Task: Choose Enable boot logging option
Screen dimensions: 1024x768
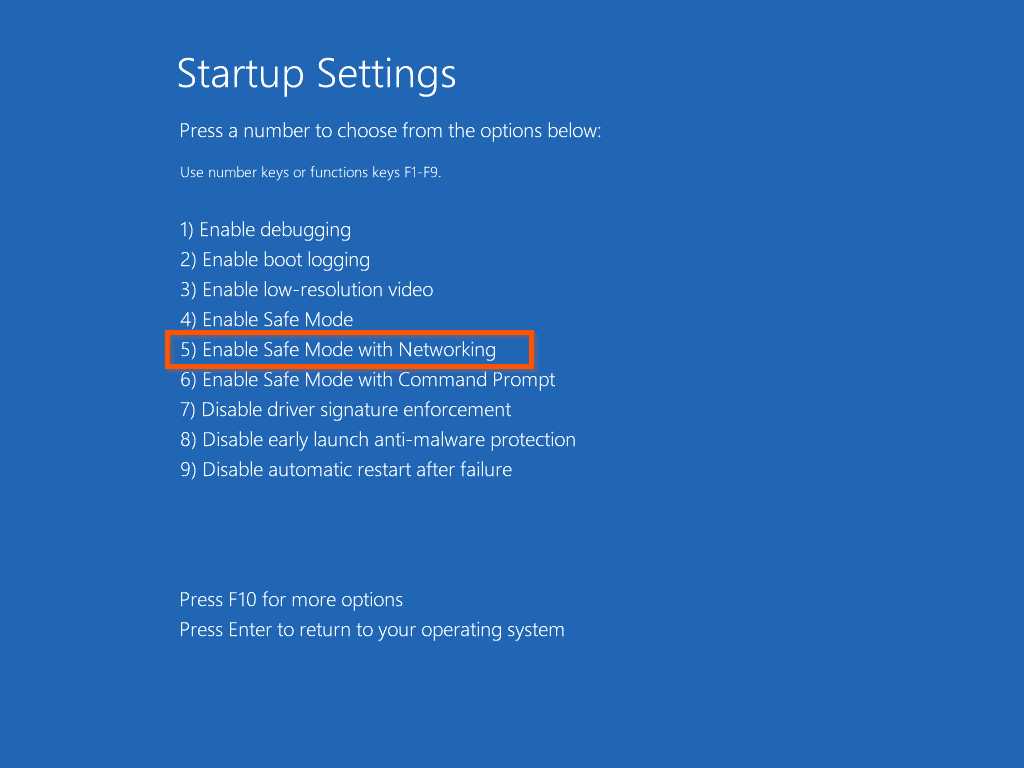Action: [275, 260]
